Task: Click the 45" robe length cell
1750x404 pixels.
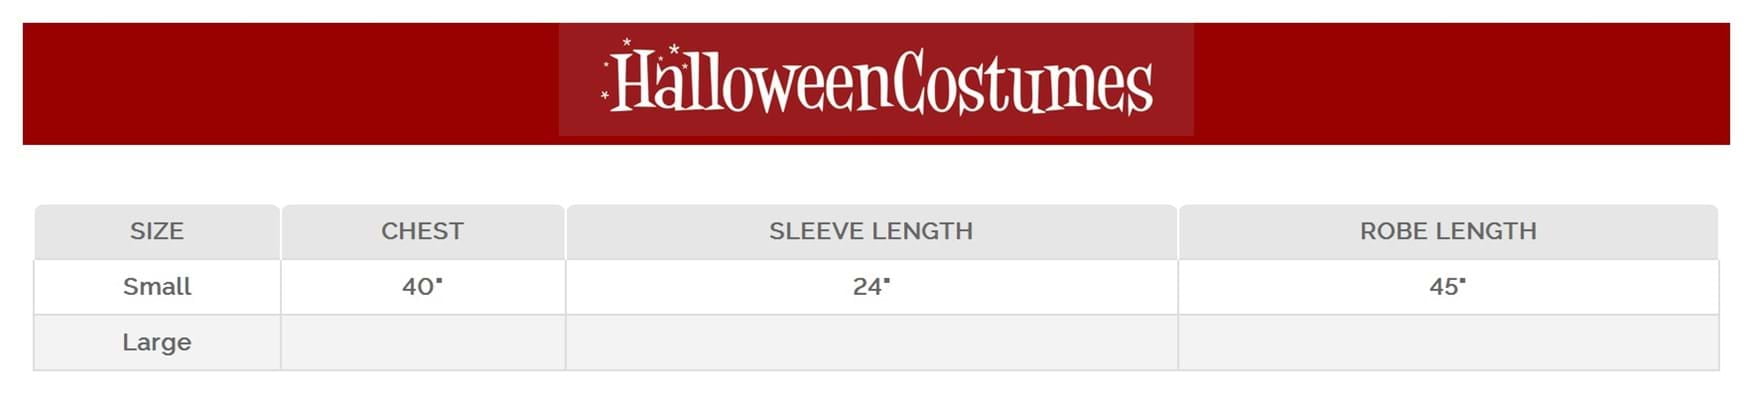Action: tap(1447, 287)
